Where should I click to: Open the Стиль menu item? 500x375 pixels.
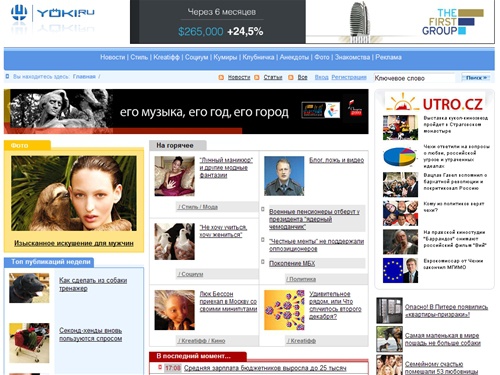click(139, 57)
